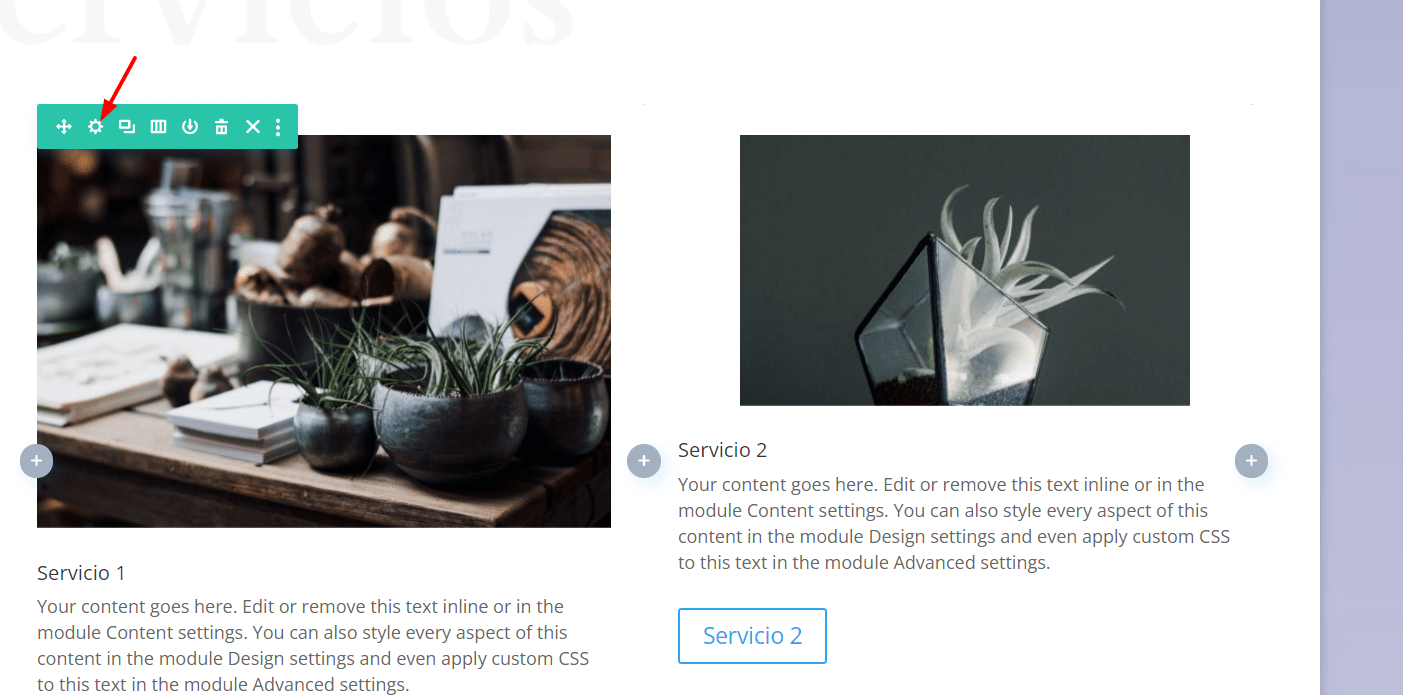
Task: Click the plus button right of Servicio 2
Action: (x=1251, y=461)
